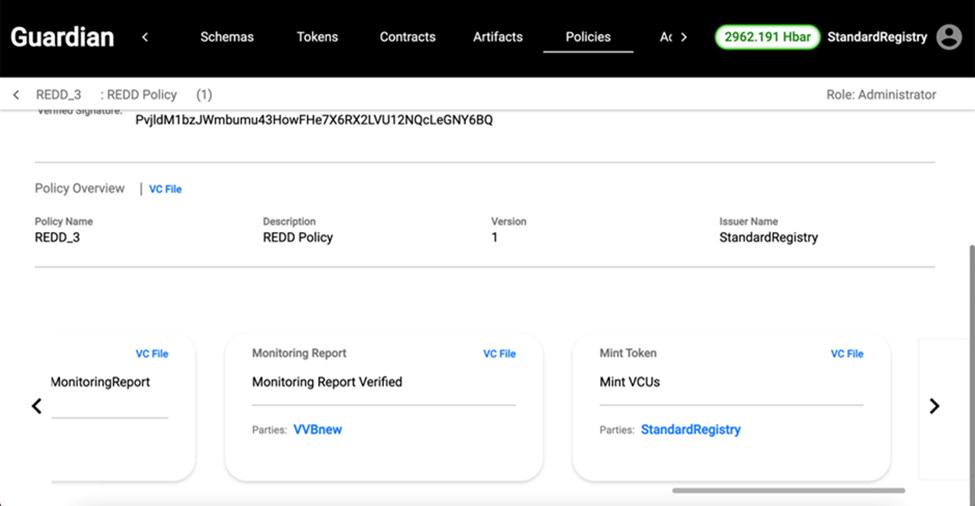This screenshot has height=506, width=975.
Task: Click the user profile avatar icon
Action: pos(948,37)
